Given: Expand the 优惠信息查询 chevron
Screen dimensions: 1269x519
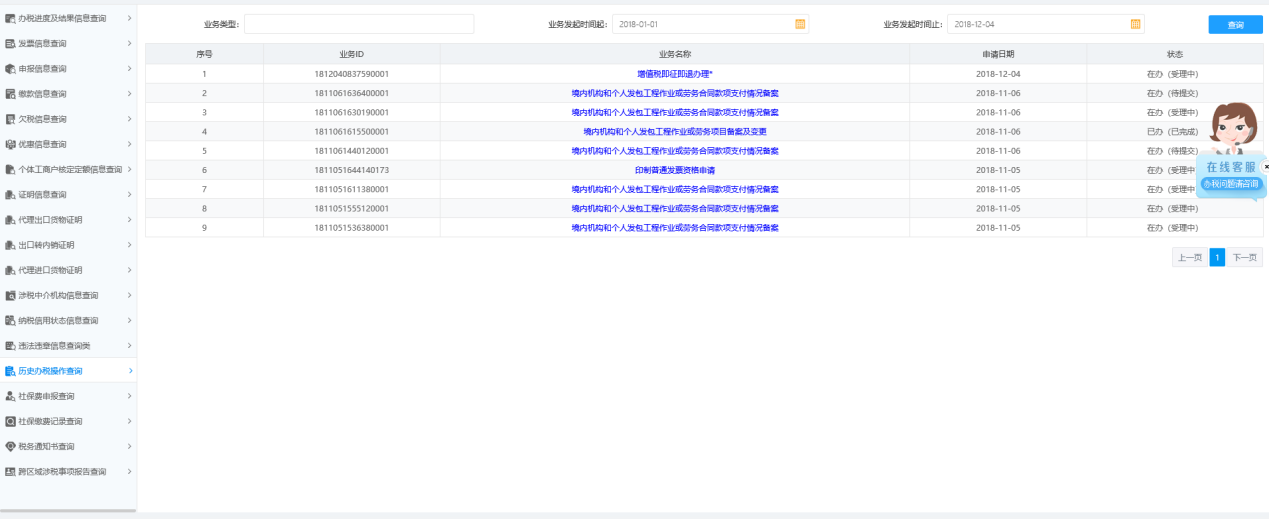Looking at the screenshot, I should coord(129,144).
